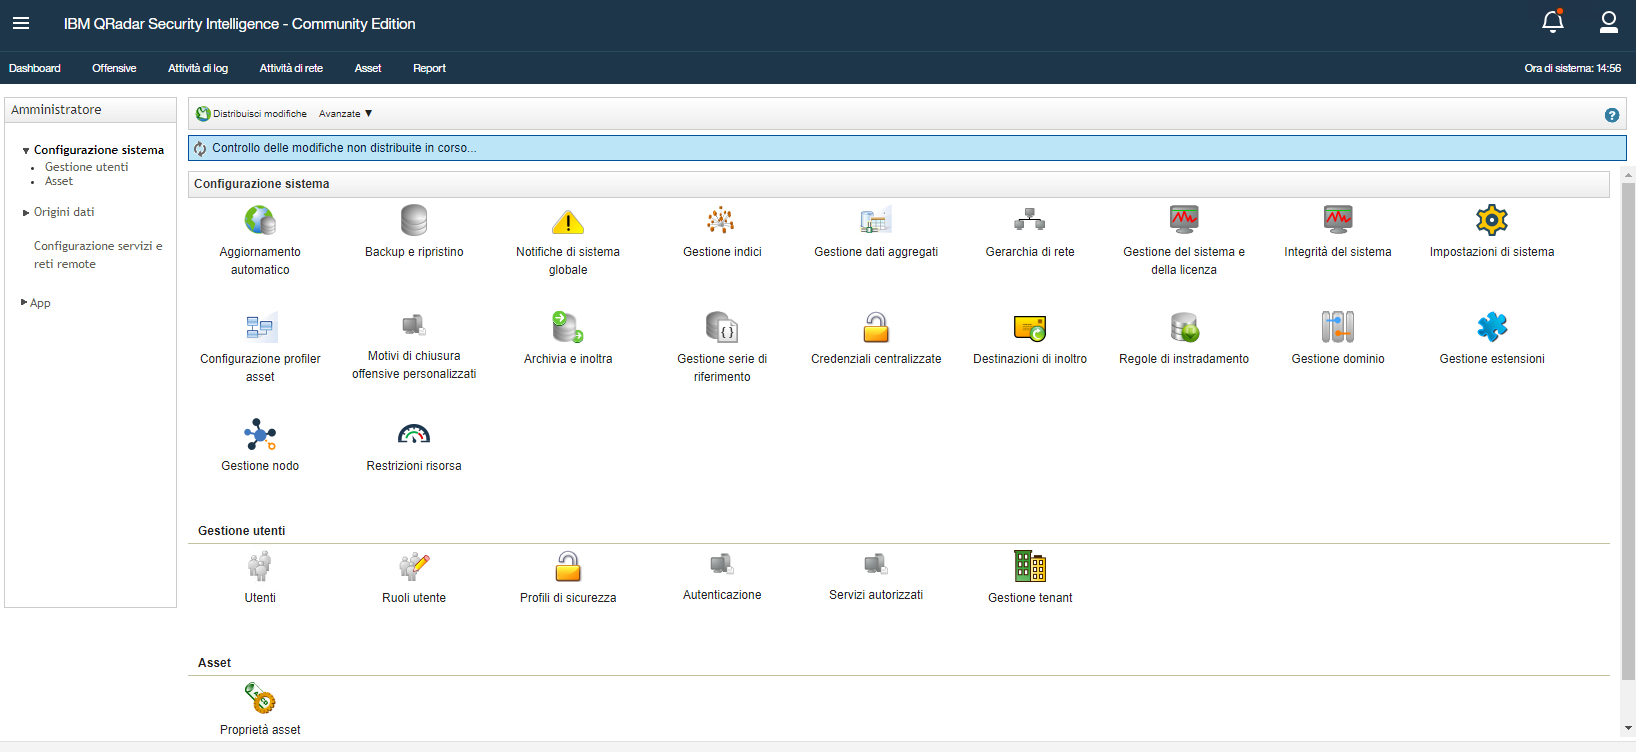The height and width of the screenshot is (752, 1636).
Task: Open Autenticazione
Action: coord(722,577)
